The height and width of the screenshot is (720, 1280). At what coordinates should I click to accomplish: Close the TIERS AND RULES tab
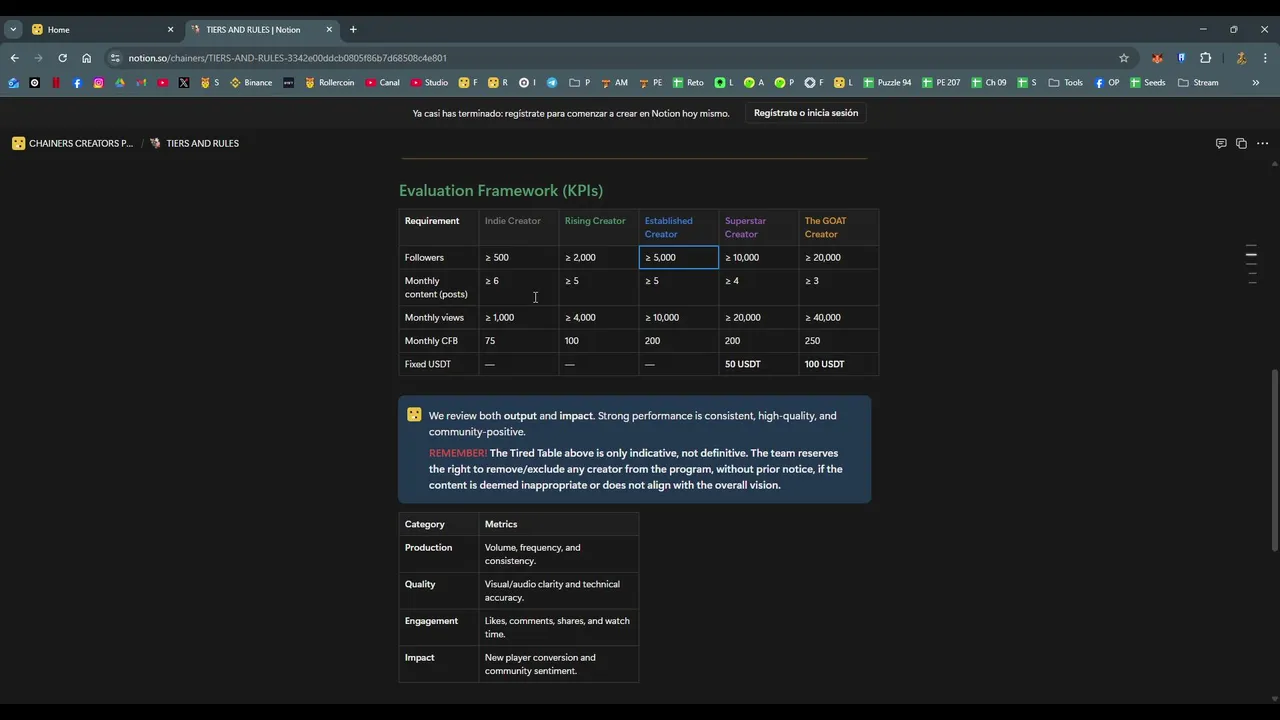pos(329,29)
